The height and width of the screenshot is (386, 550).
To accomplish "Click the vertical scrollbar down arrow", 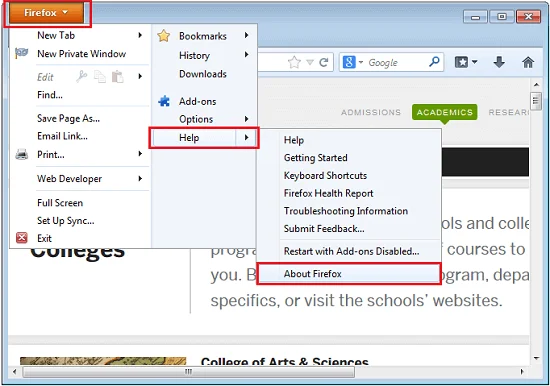I will click(536, 358).
